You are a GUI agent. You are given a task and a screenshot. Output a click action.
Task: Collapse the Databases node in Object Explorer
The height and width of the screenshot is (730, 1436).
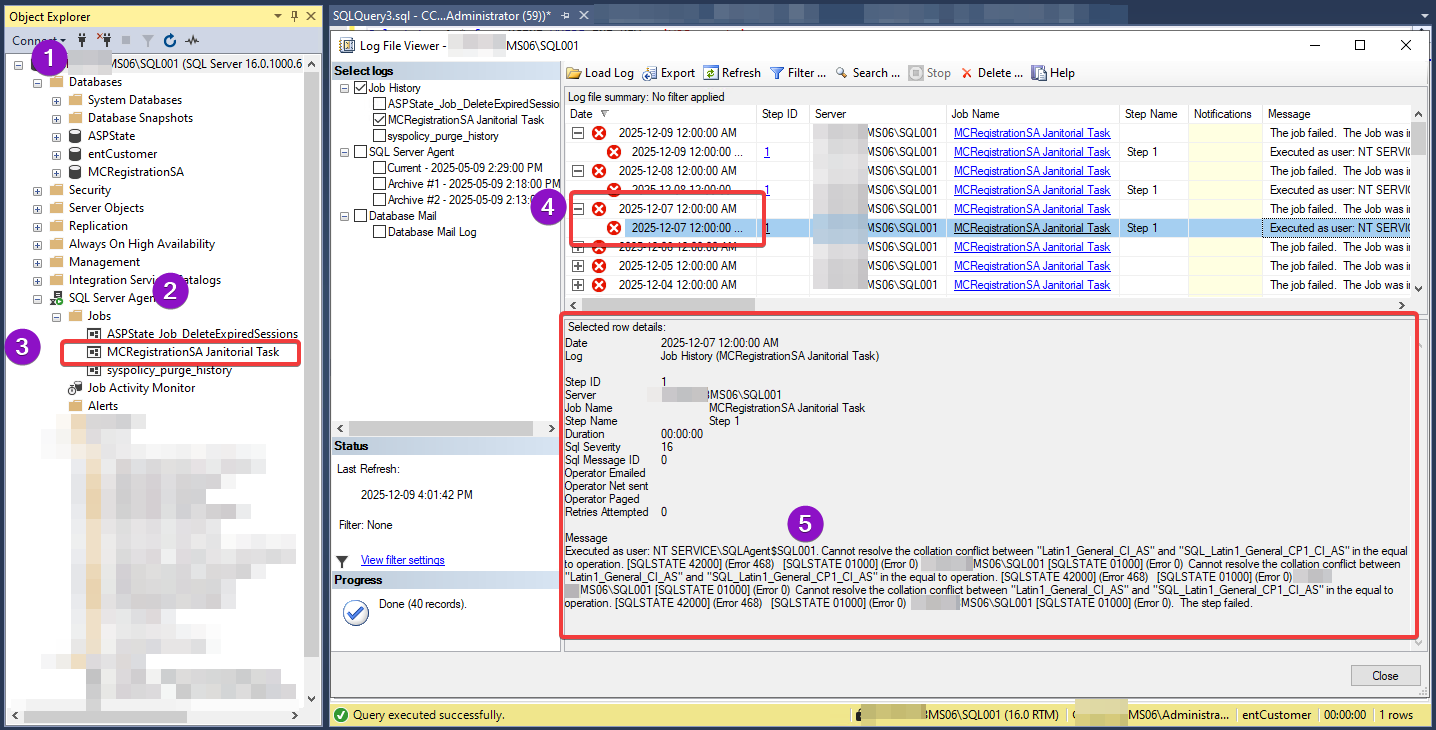(38, 82)
